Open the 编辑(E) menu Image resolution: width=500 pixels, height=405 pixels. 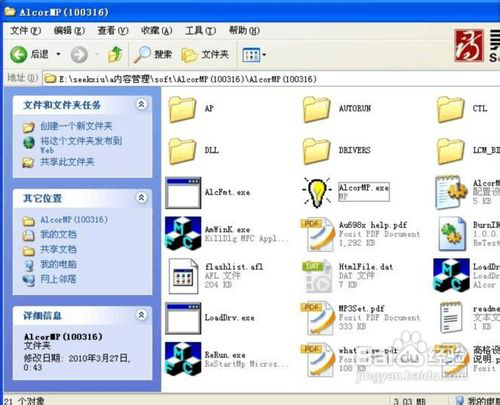click(x=69, y=31)
